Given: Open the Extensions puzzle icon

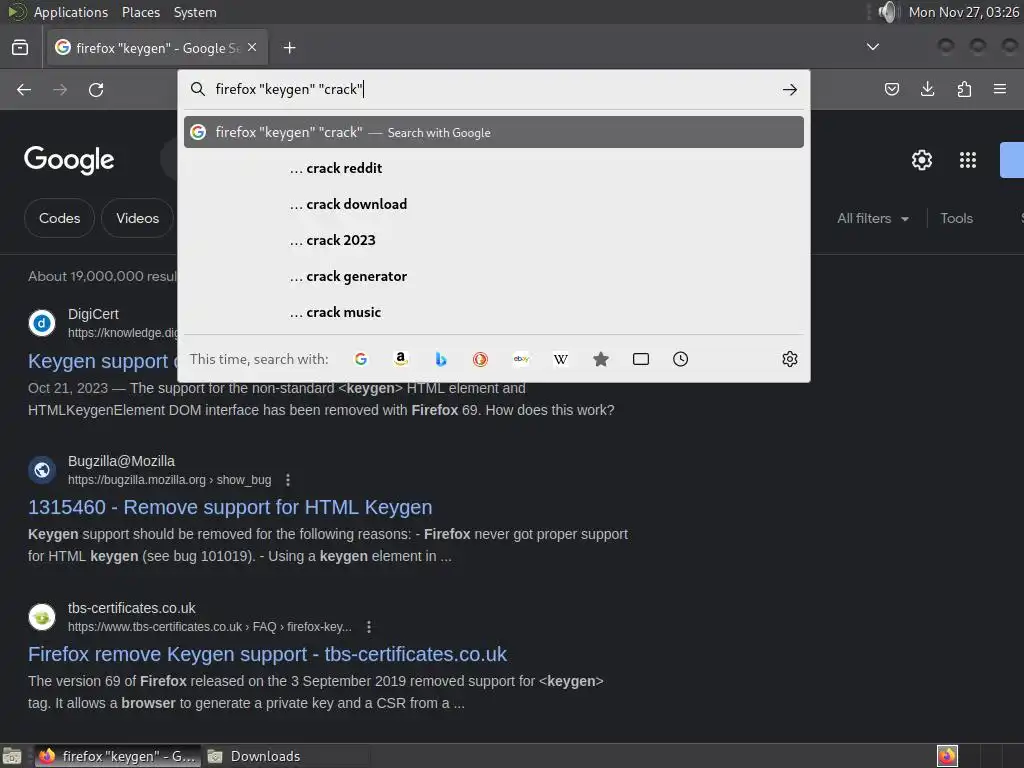Looking at the screenshot, I should (964, 89).
